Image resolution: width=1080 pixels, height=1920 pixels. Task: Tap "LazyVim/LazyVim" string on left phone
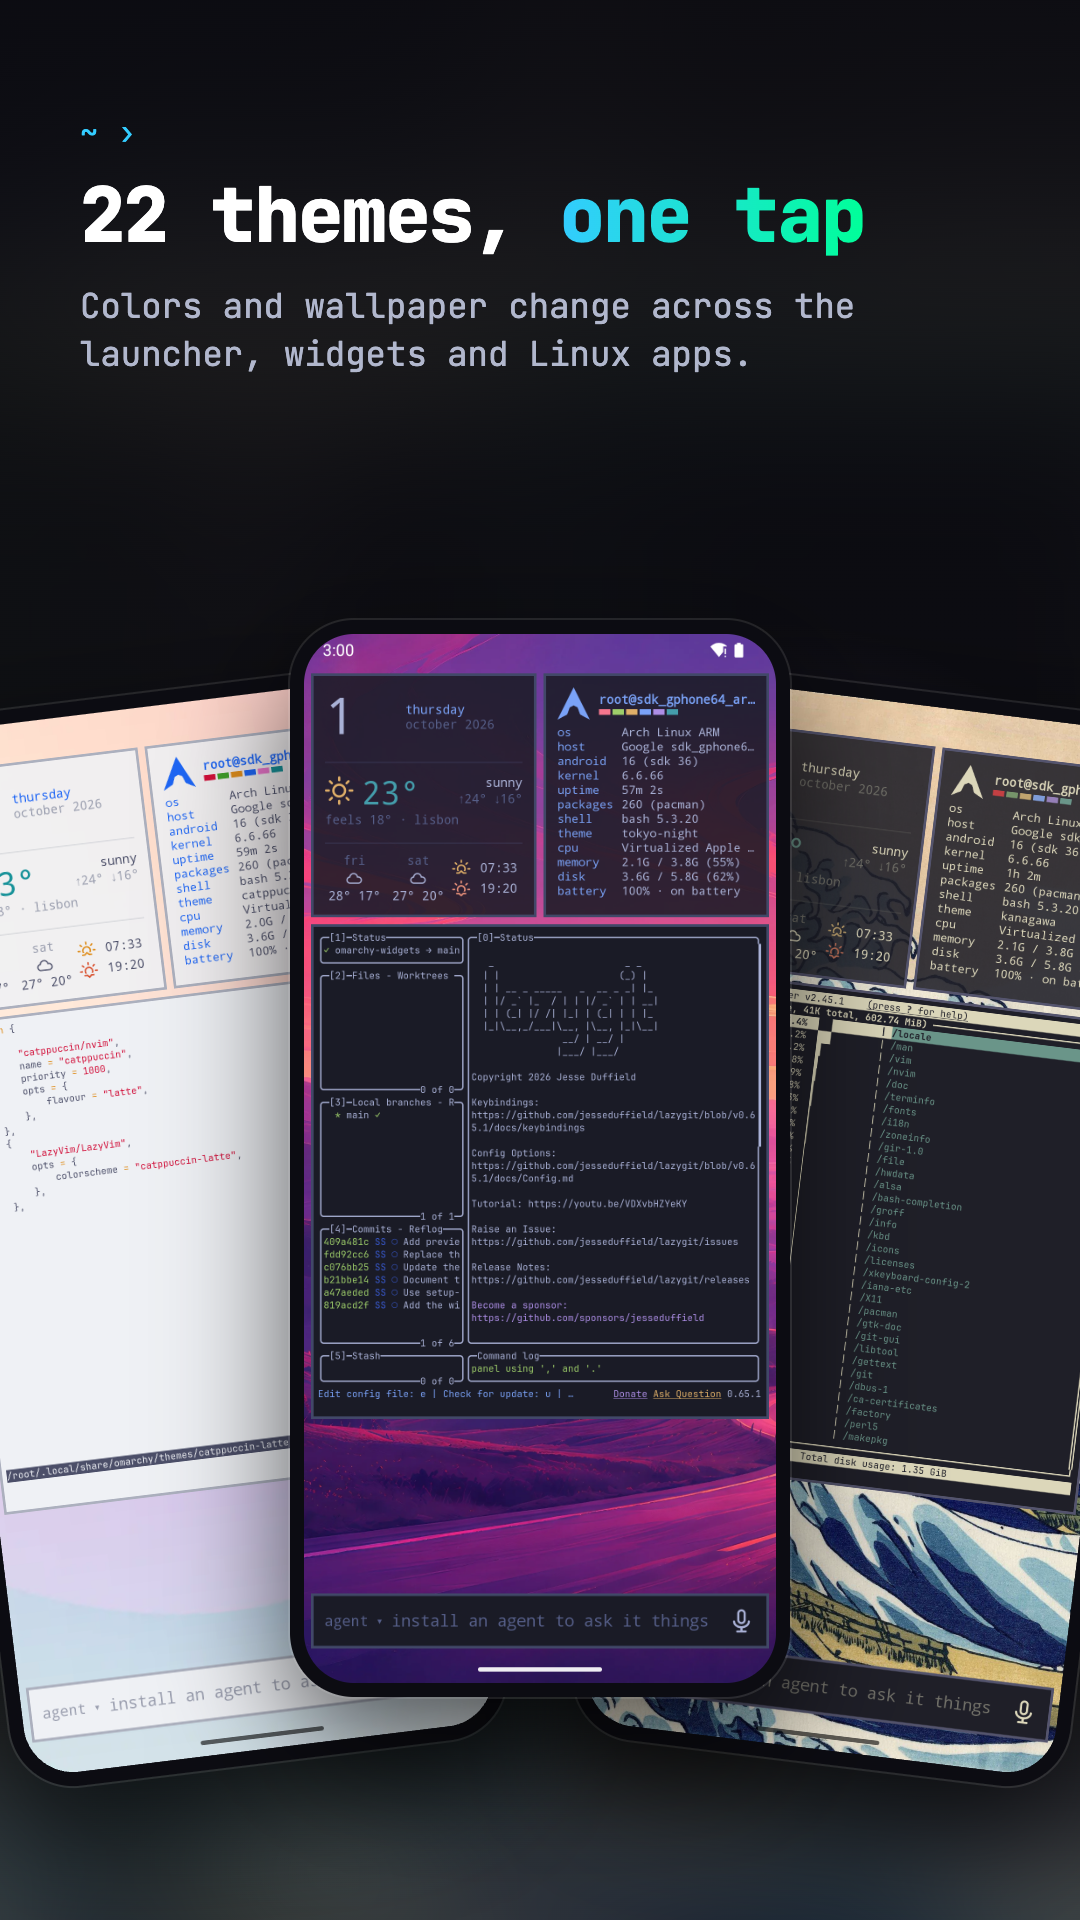80,1148
